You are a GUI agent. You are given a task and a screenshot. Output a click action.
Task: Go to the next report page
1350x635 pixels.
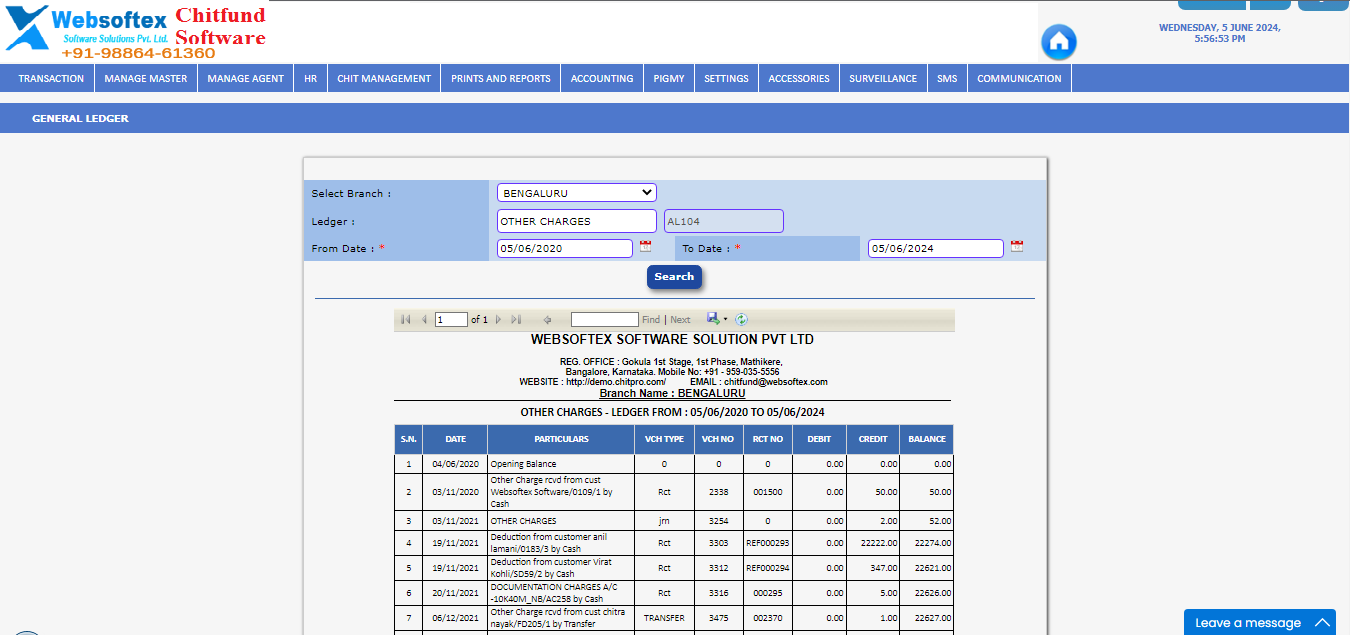click(x=498, y=320)
